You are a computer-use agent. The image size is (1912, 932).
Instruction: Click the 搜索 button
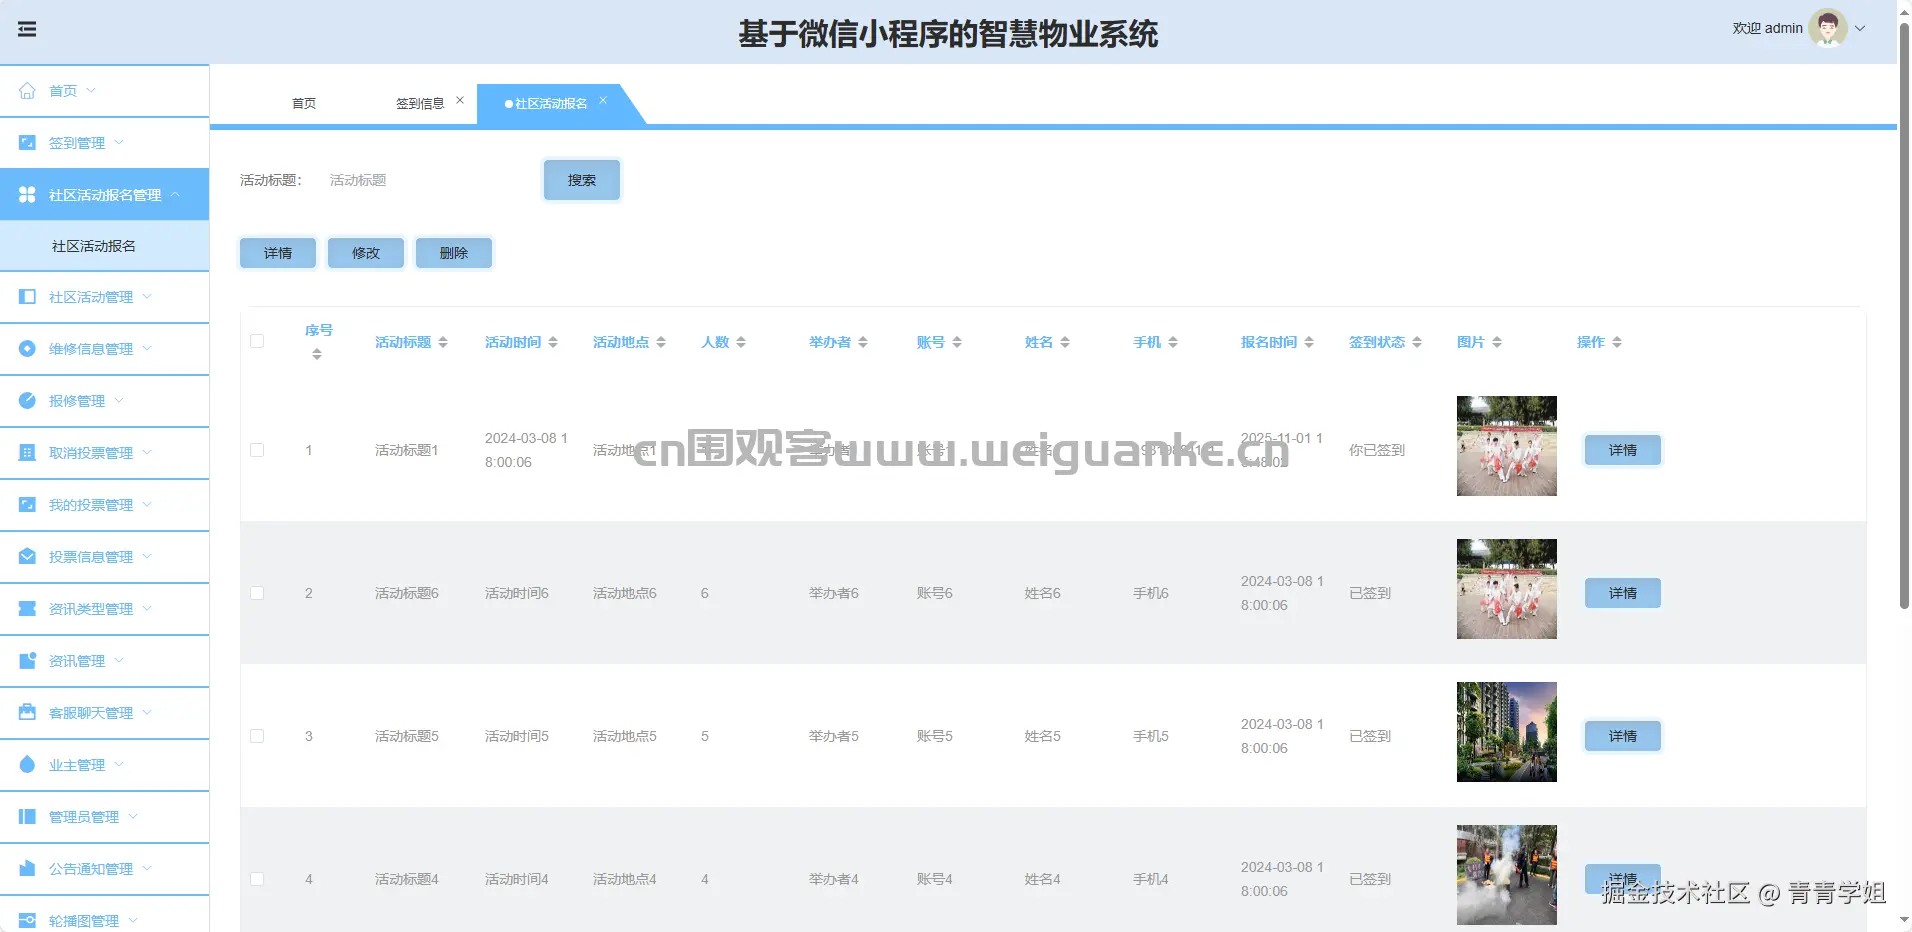pyautogui.click(x=581, y=180)
